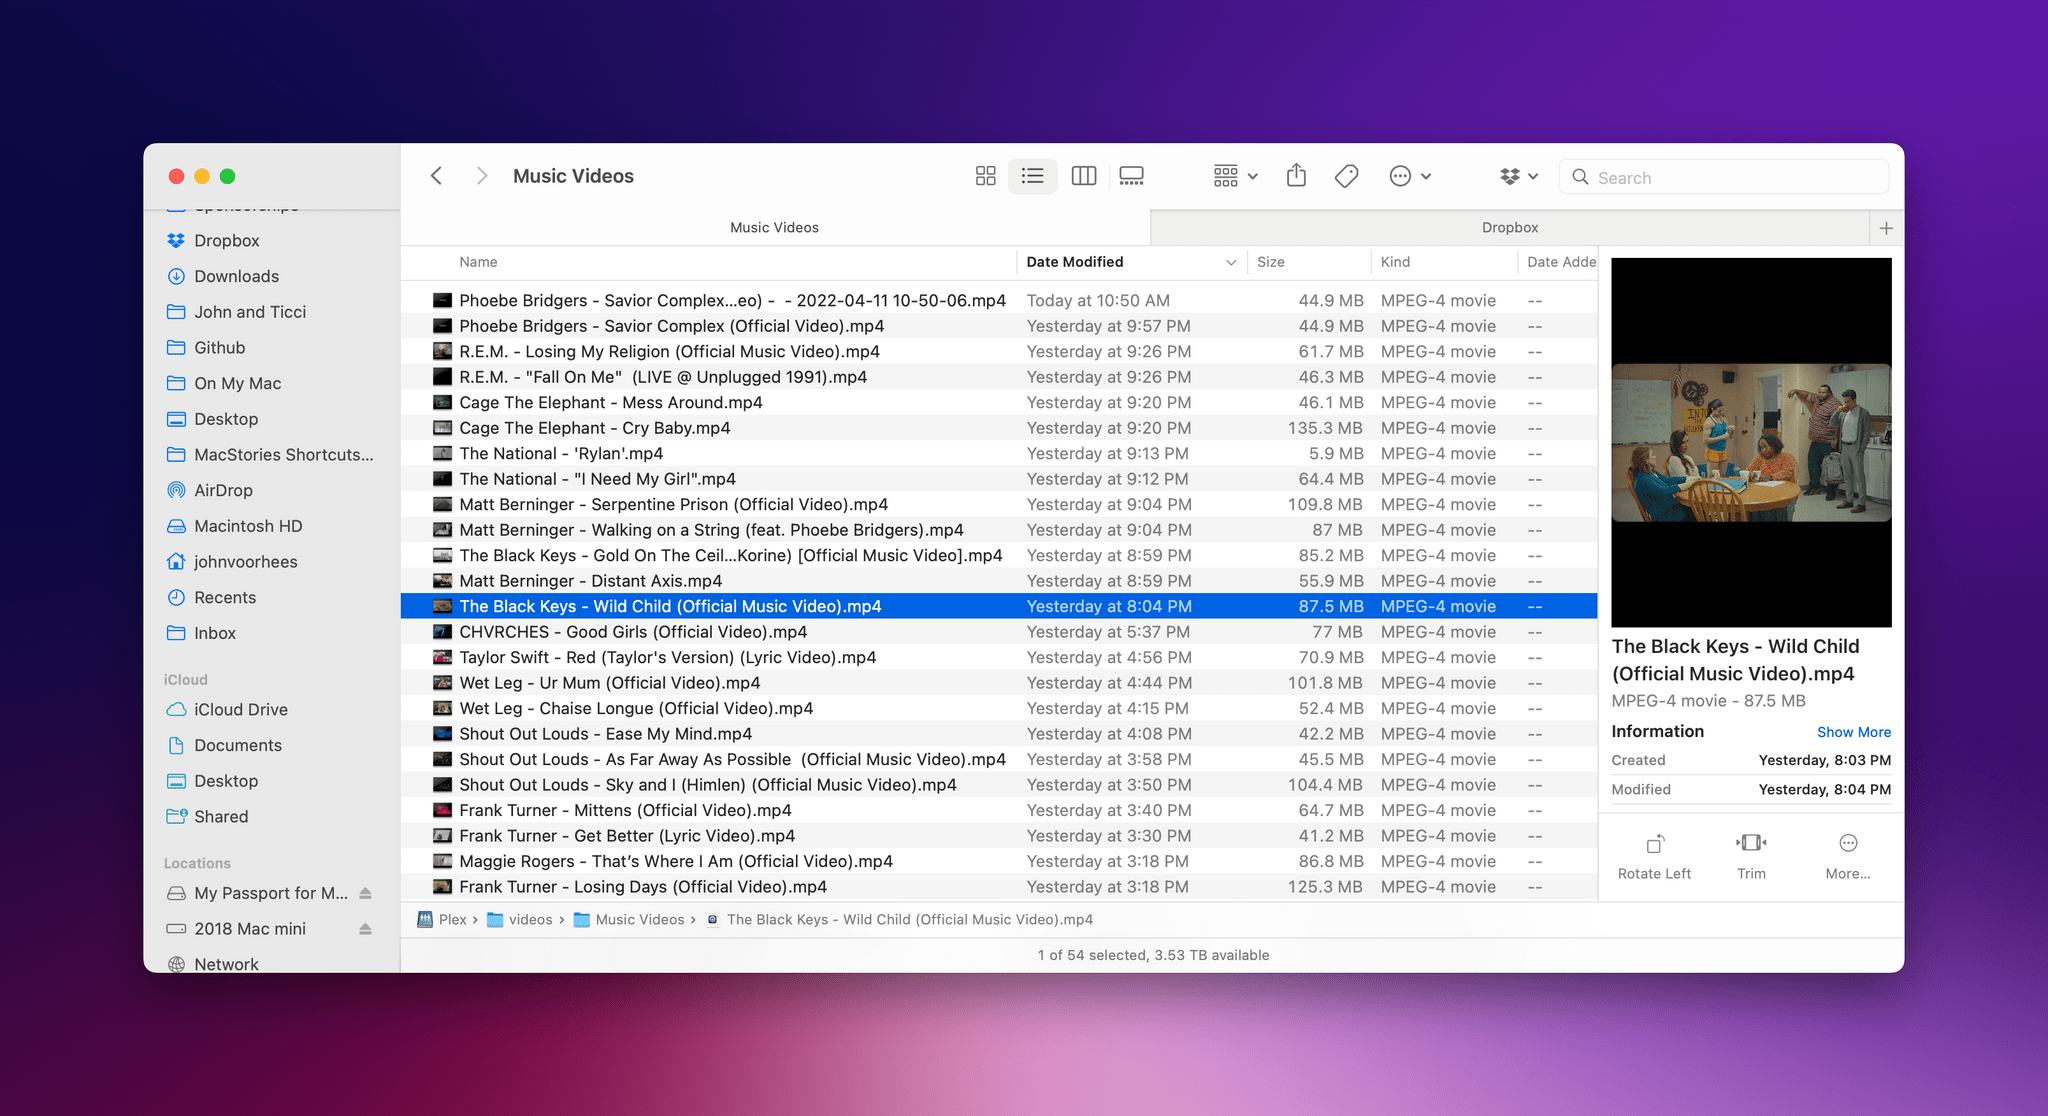
Task: Eject the 2018 Mac mini volume
Action: tap(365, 929)
